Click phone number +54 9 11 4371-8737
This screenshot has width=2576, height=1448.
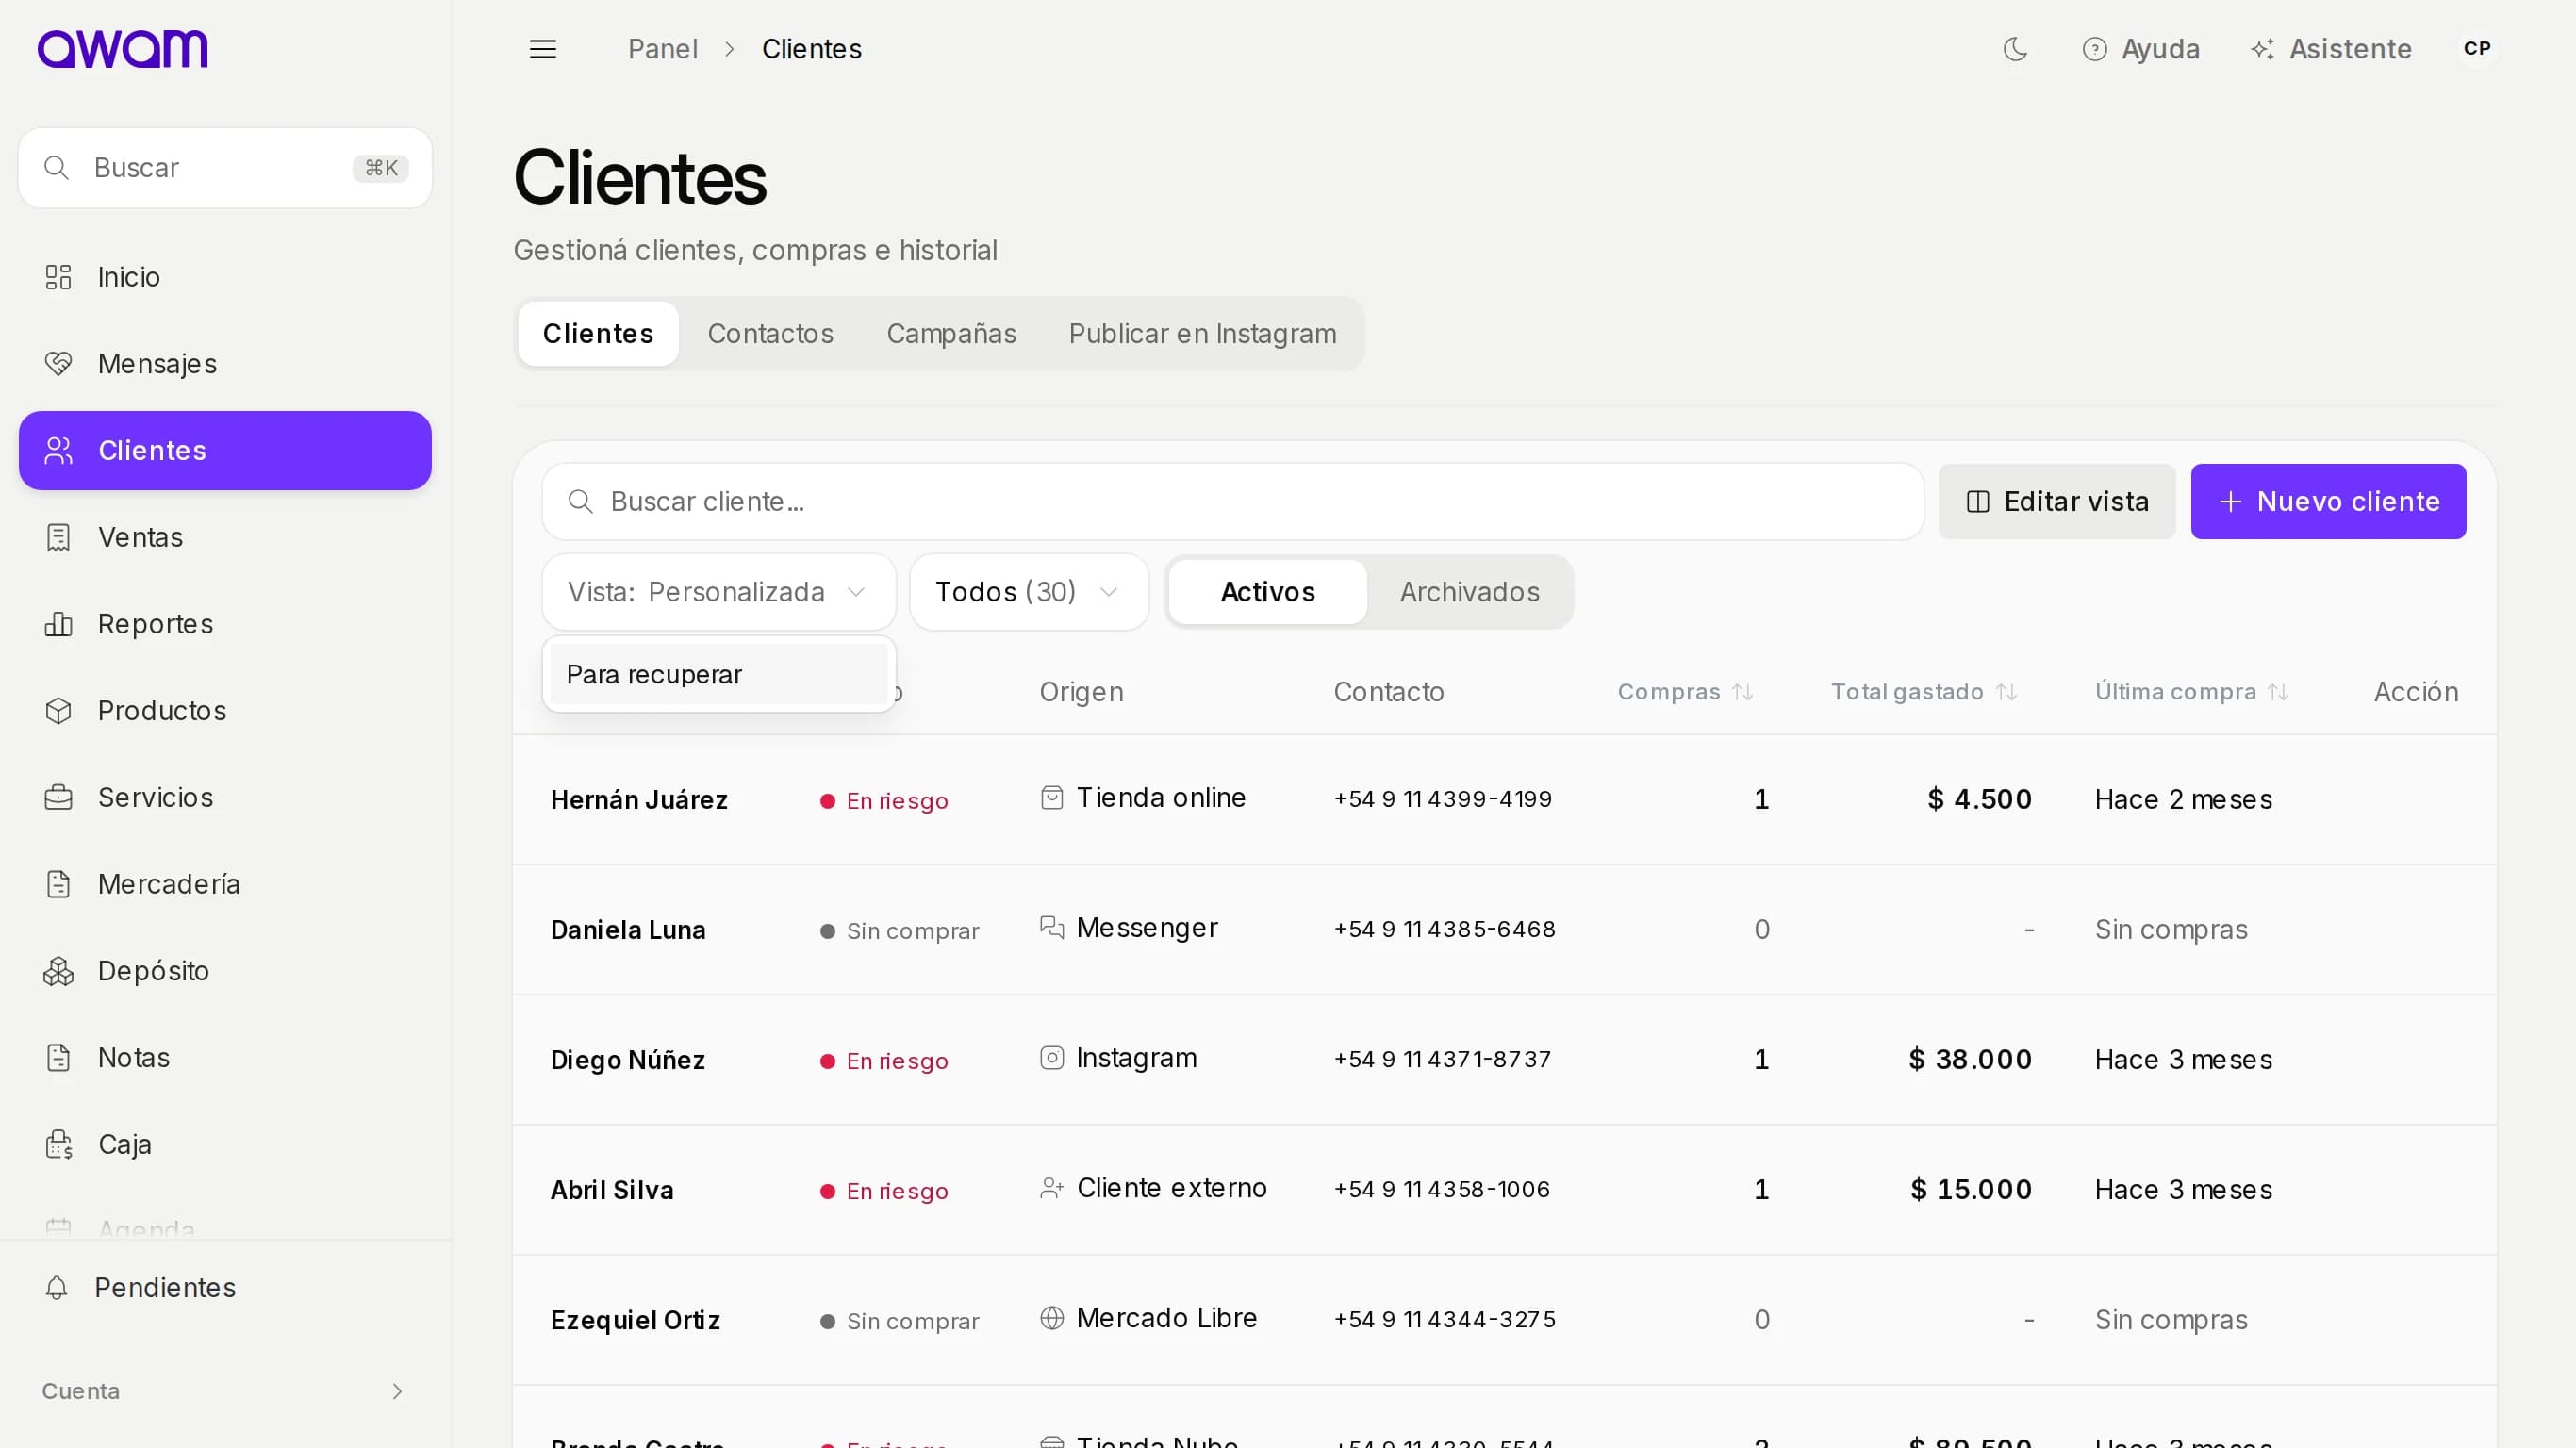pyautogui.click(x=1442, y=1059)
